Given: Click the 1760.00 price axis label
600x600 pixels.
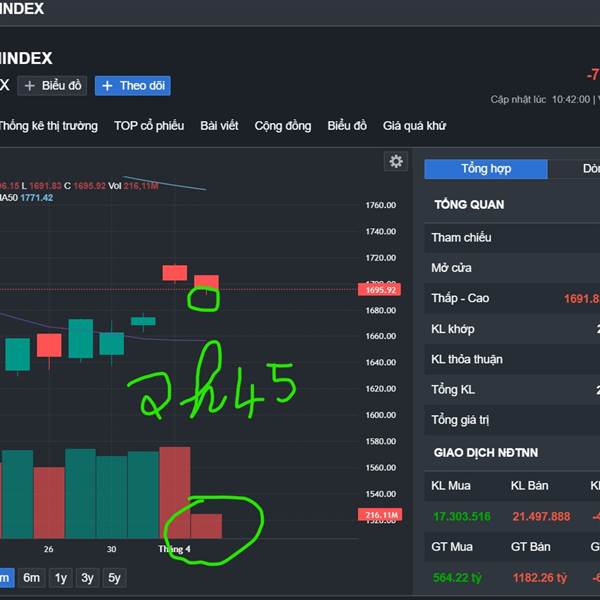Looking at the screenshot, I should 381,205.
